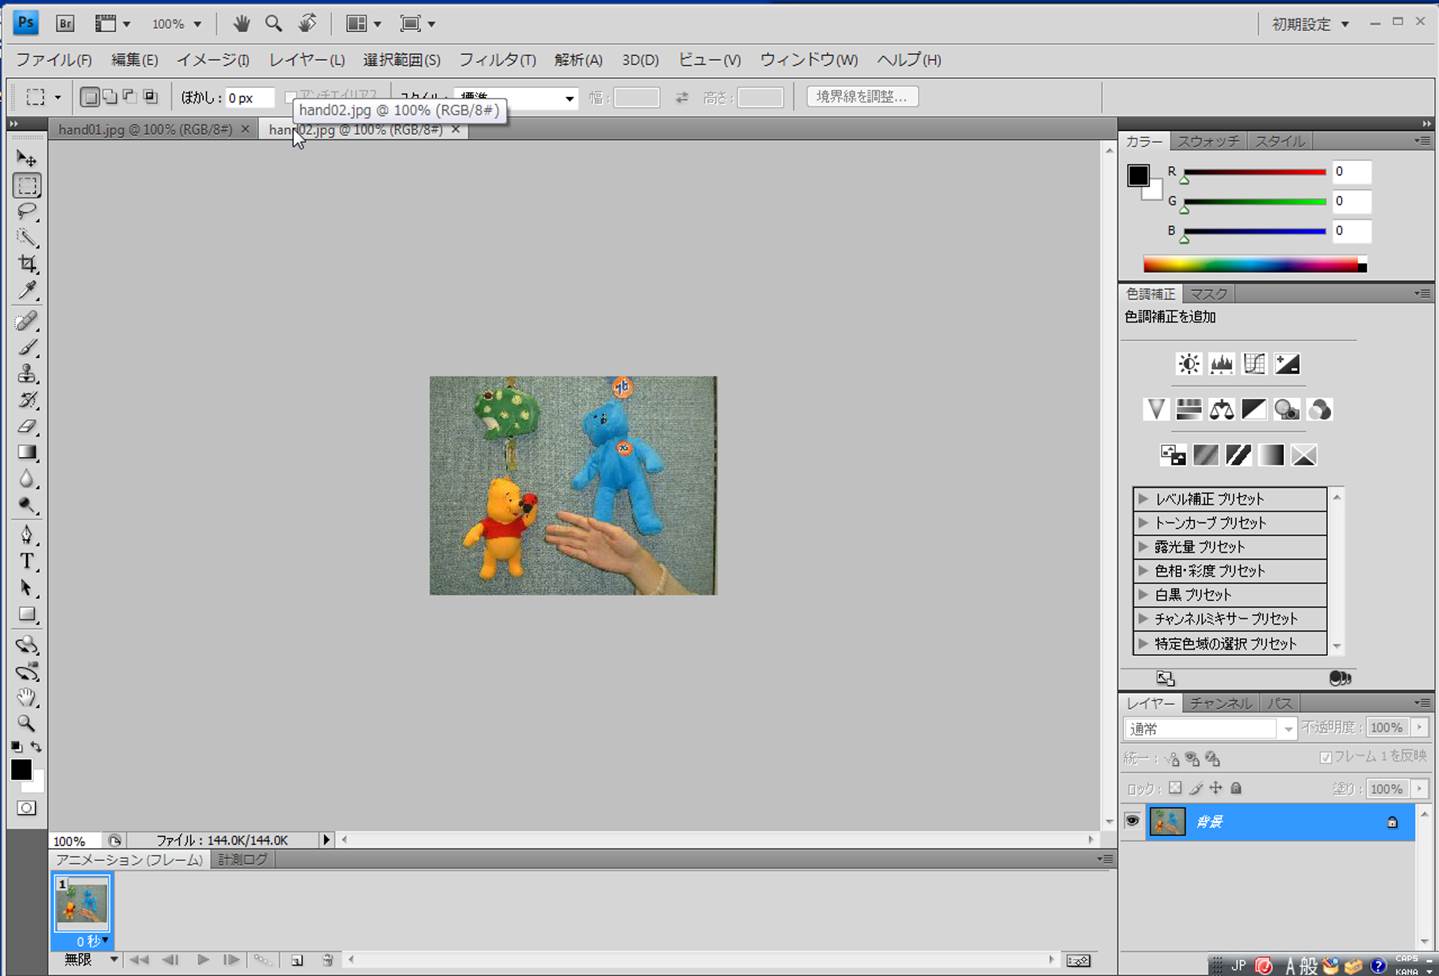Select the Clone Stamp tool

tap(27, 374)
